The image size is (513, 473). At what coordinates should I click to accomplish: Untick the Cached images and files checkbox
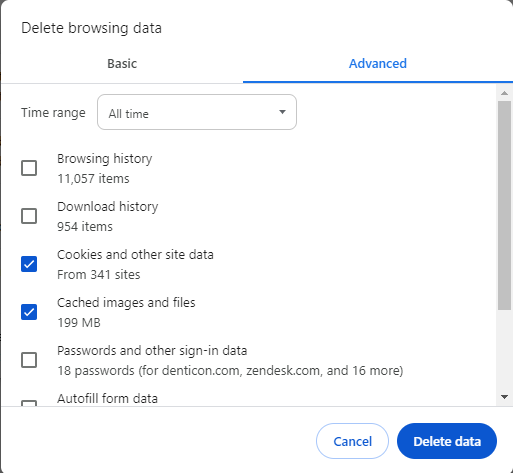(29, 312)
